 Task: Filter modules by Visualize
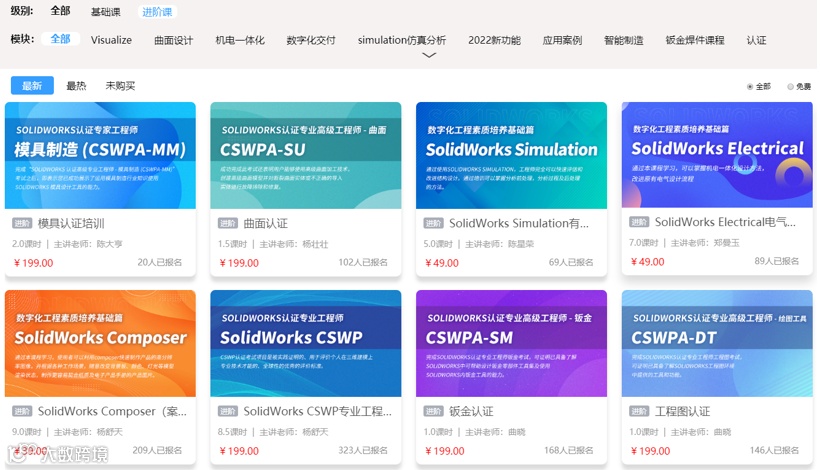click(111, 40)
